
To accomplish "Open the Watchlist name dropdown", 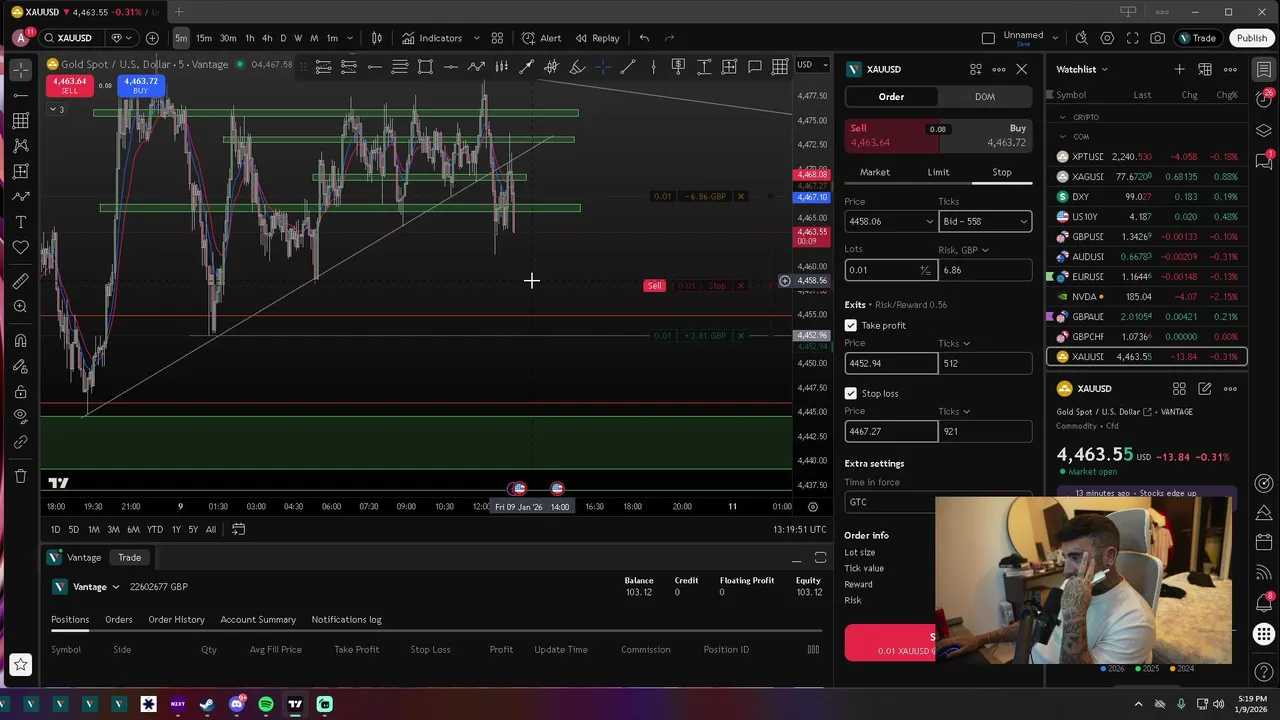I will pyautogui.click(x=1082, y=69).
